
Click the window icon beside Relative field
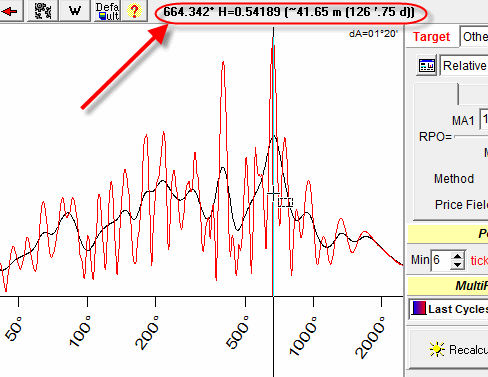[427, 66]
